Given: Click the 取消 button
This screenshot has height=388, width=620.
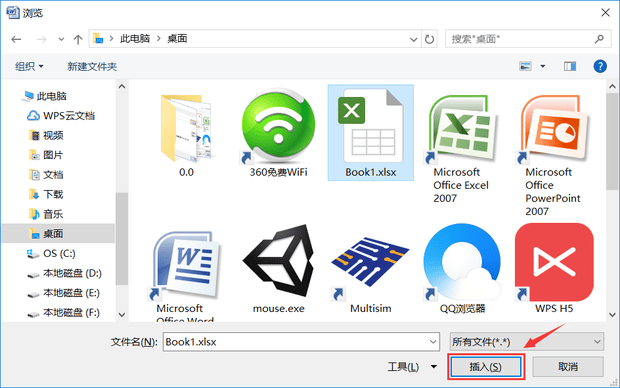Looking at the screenshot, I should pyautogui.click(x=568, y=367).
